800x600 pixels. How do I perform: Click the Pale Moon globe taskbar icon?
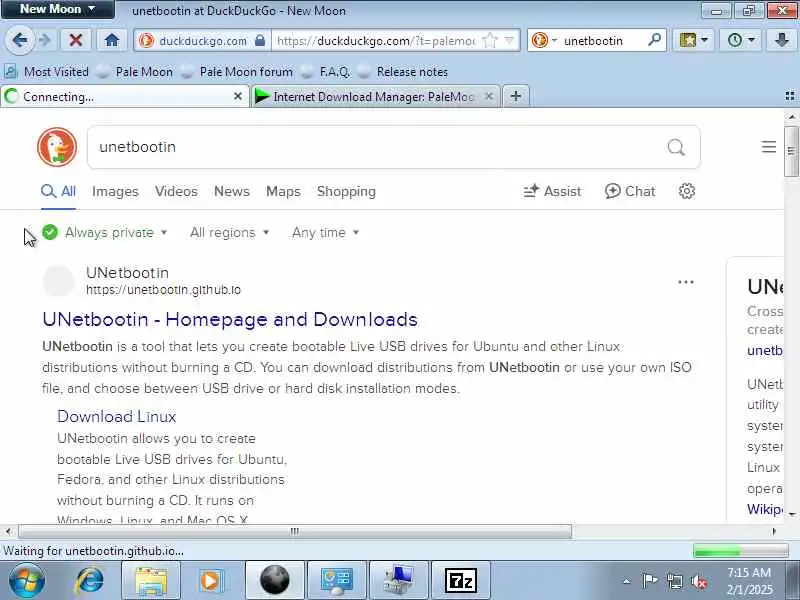[274, 581]
